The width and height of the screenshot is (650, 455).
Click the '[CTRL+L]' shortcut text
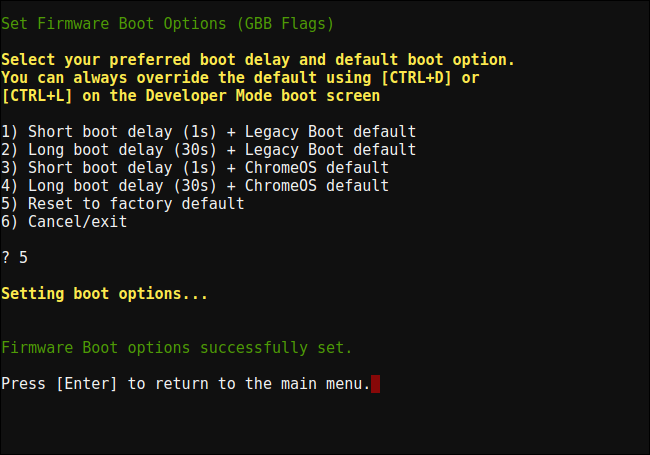click(x=37, y=96)
